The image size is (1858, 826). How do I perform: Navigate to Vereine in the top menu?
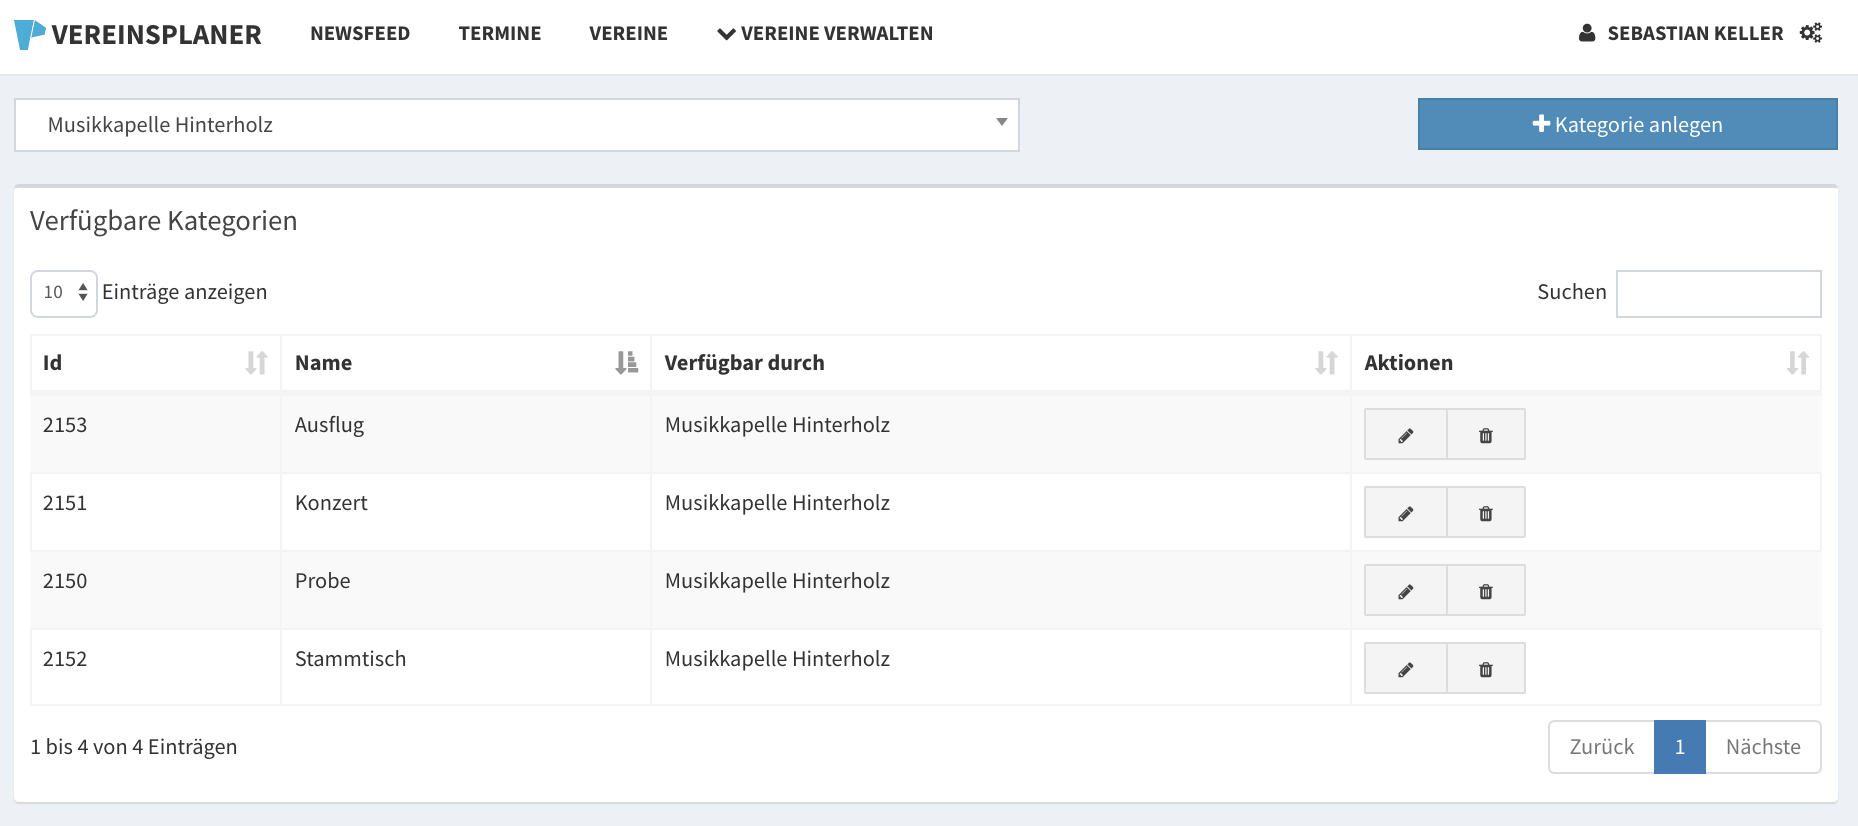click(628, 34)
